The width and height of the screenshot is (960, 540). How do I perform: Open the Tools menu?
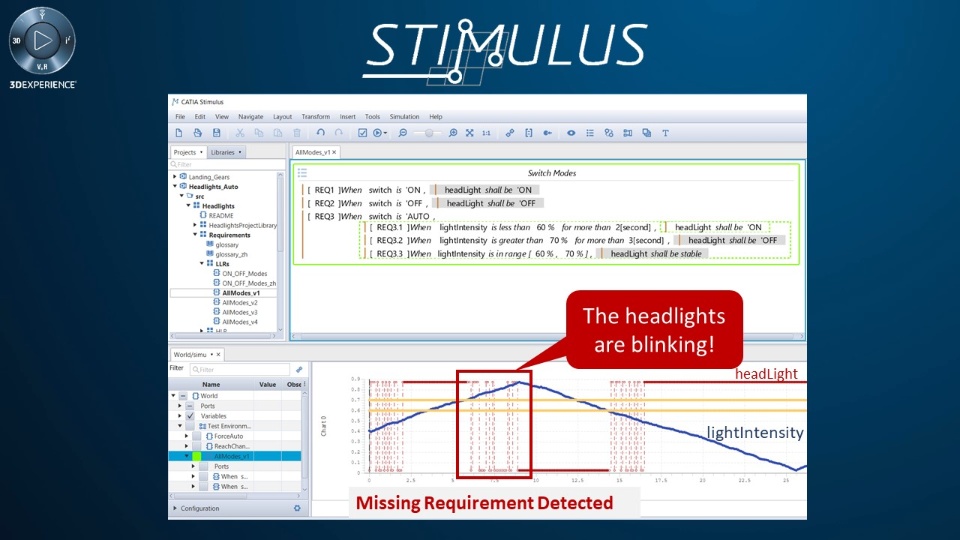tap(372, 116)
